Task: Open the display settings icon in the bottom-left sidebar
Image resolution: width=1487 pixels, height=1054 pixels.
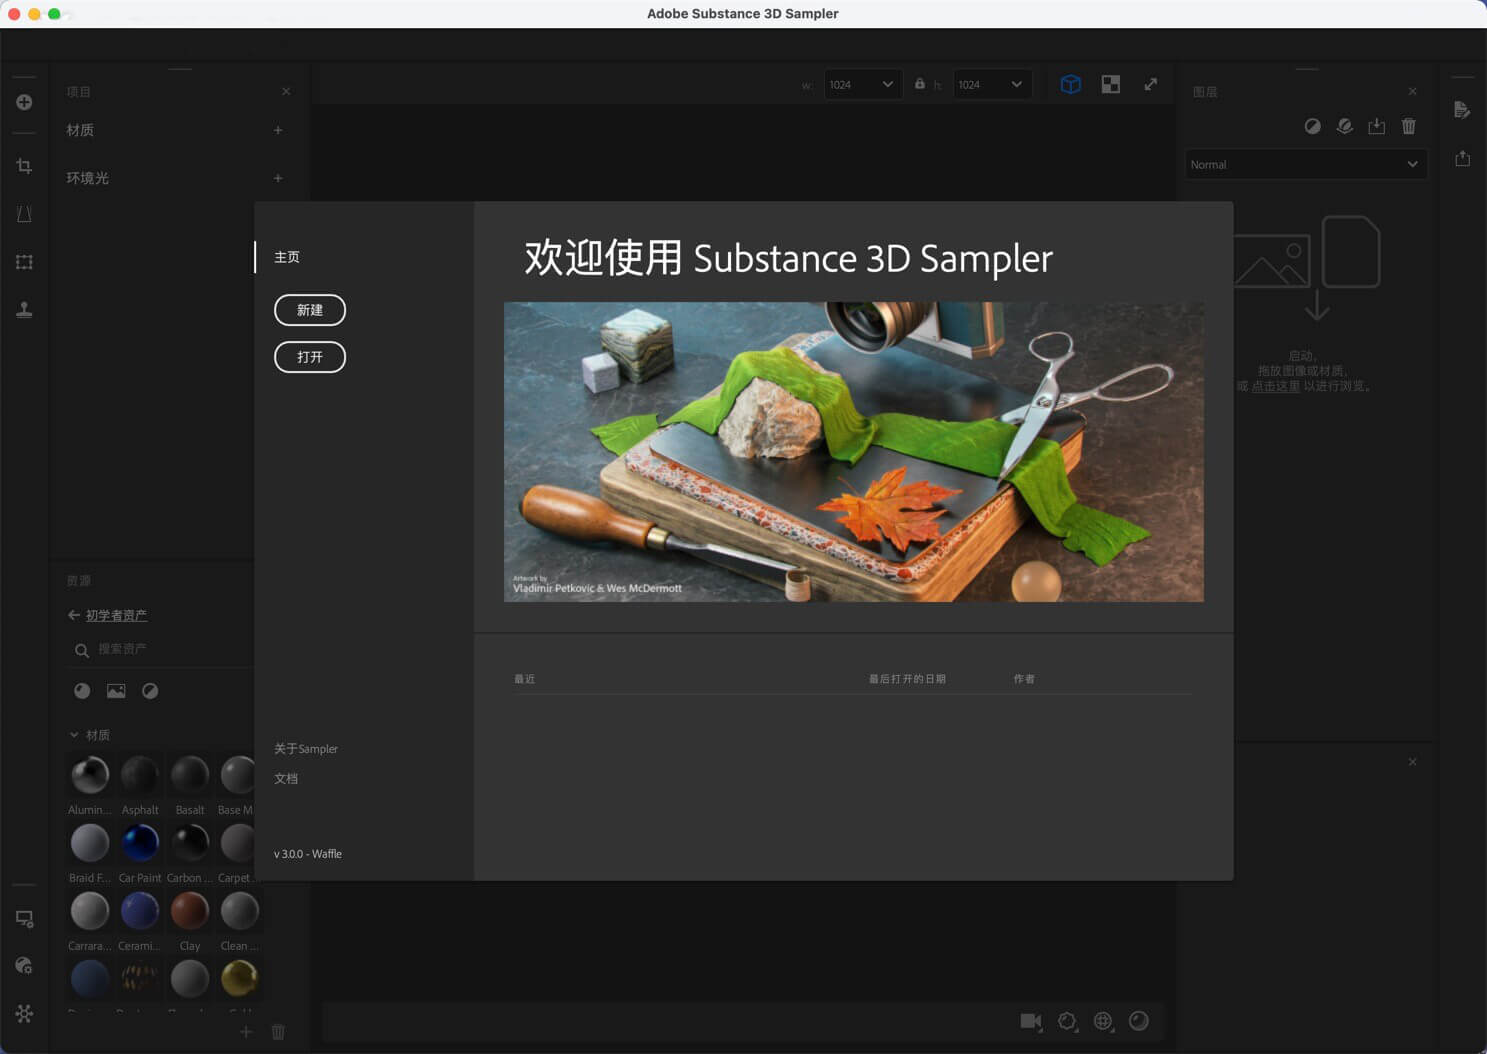Action: pos(24,918)
